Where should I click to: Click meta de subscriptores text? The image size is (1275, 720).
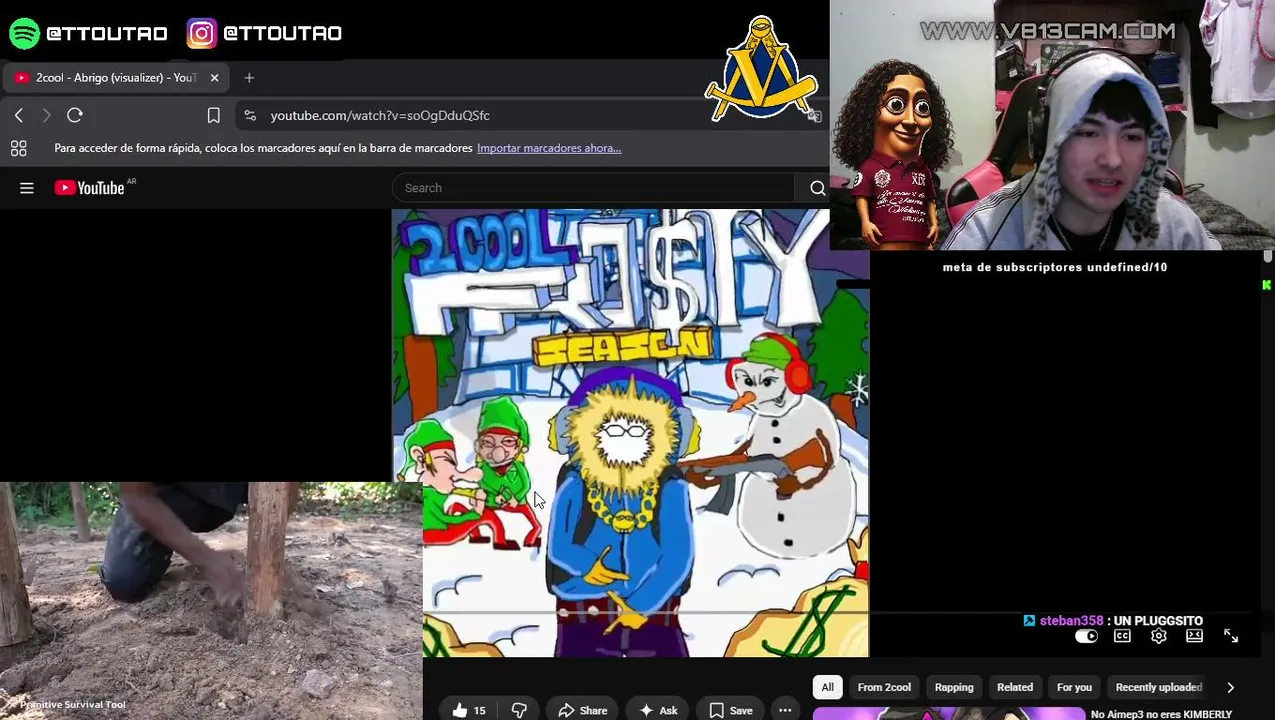click(x=1054, y=267)
